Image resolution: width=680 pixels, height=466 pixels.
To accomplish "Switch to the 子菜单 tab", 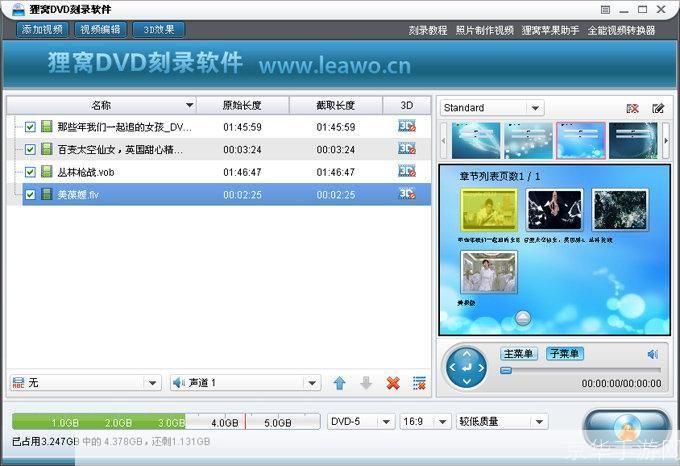I will (x=565, y=354).
